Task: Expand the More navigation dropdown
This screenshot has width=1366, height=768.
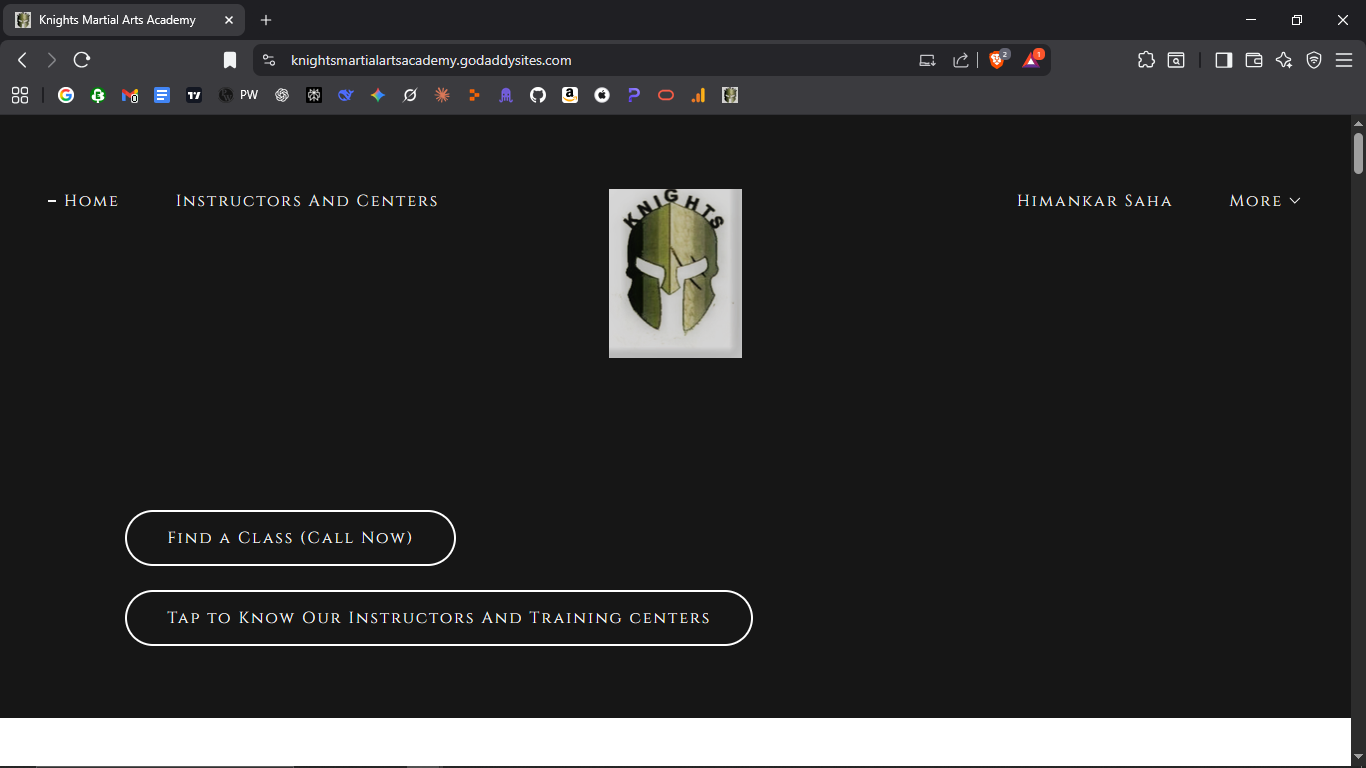Action: click(x=1264, y=200)
